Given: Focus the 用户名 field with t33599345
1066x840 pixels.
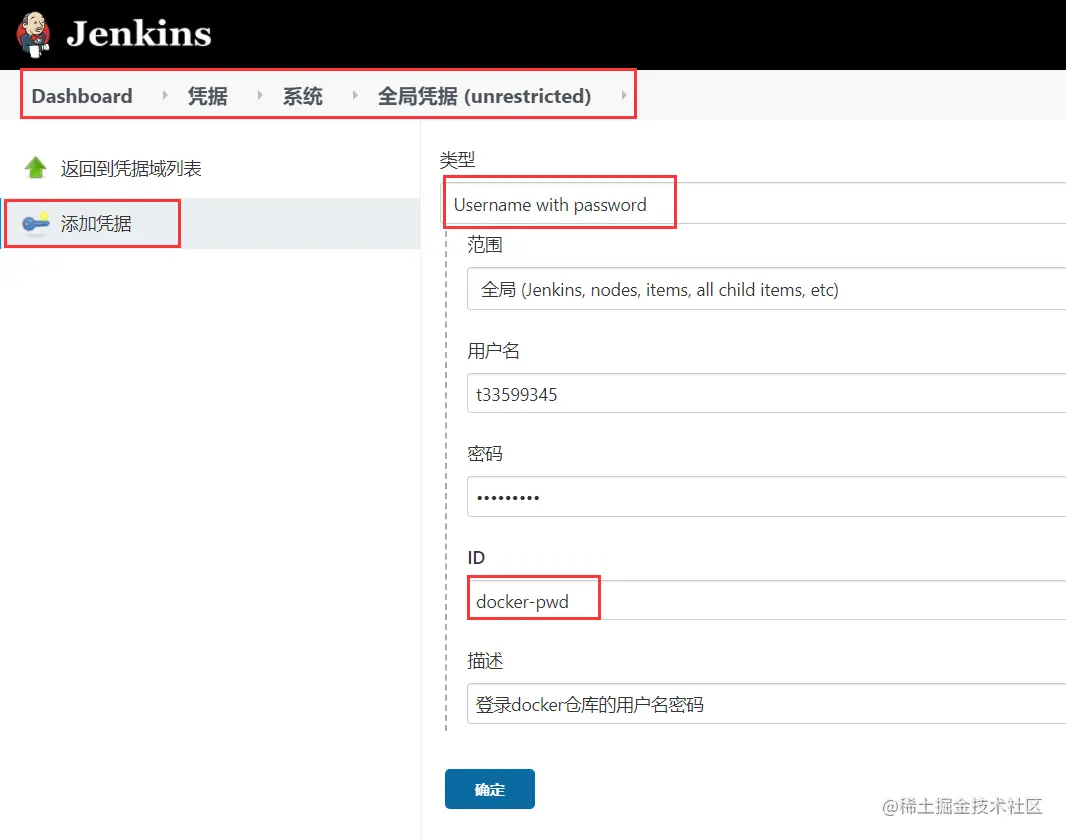Looking at the screenshot, I should point(766,393).
